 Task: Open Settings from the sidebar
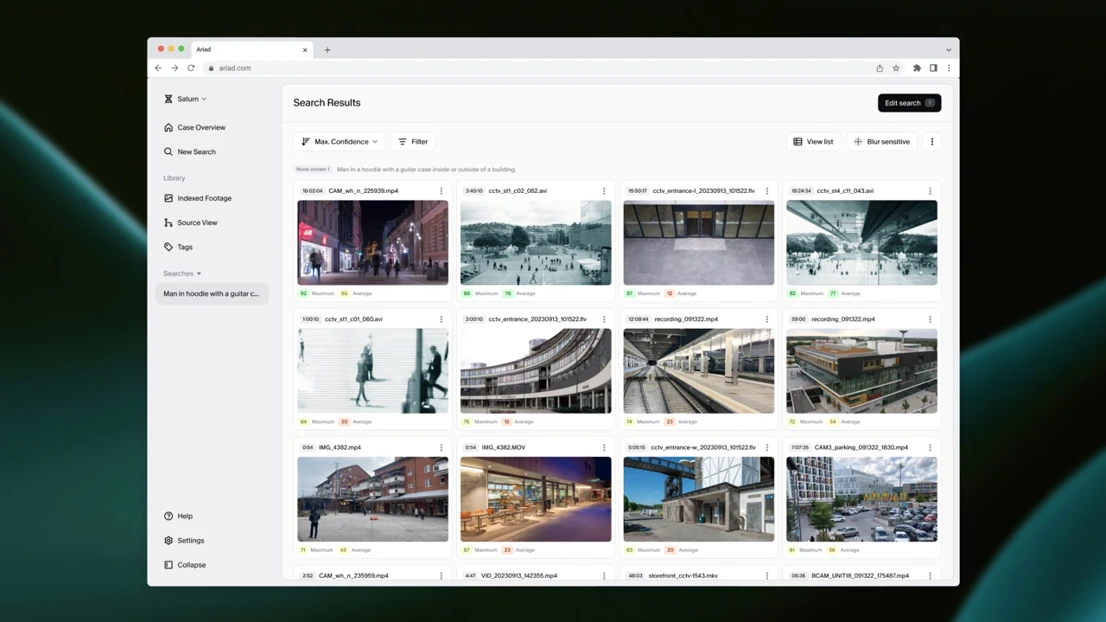tap(190, 541)
